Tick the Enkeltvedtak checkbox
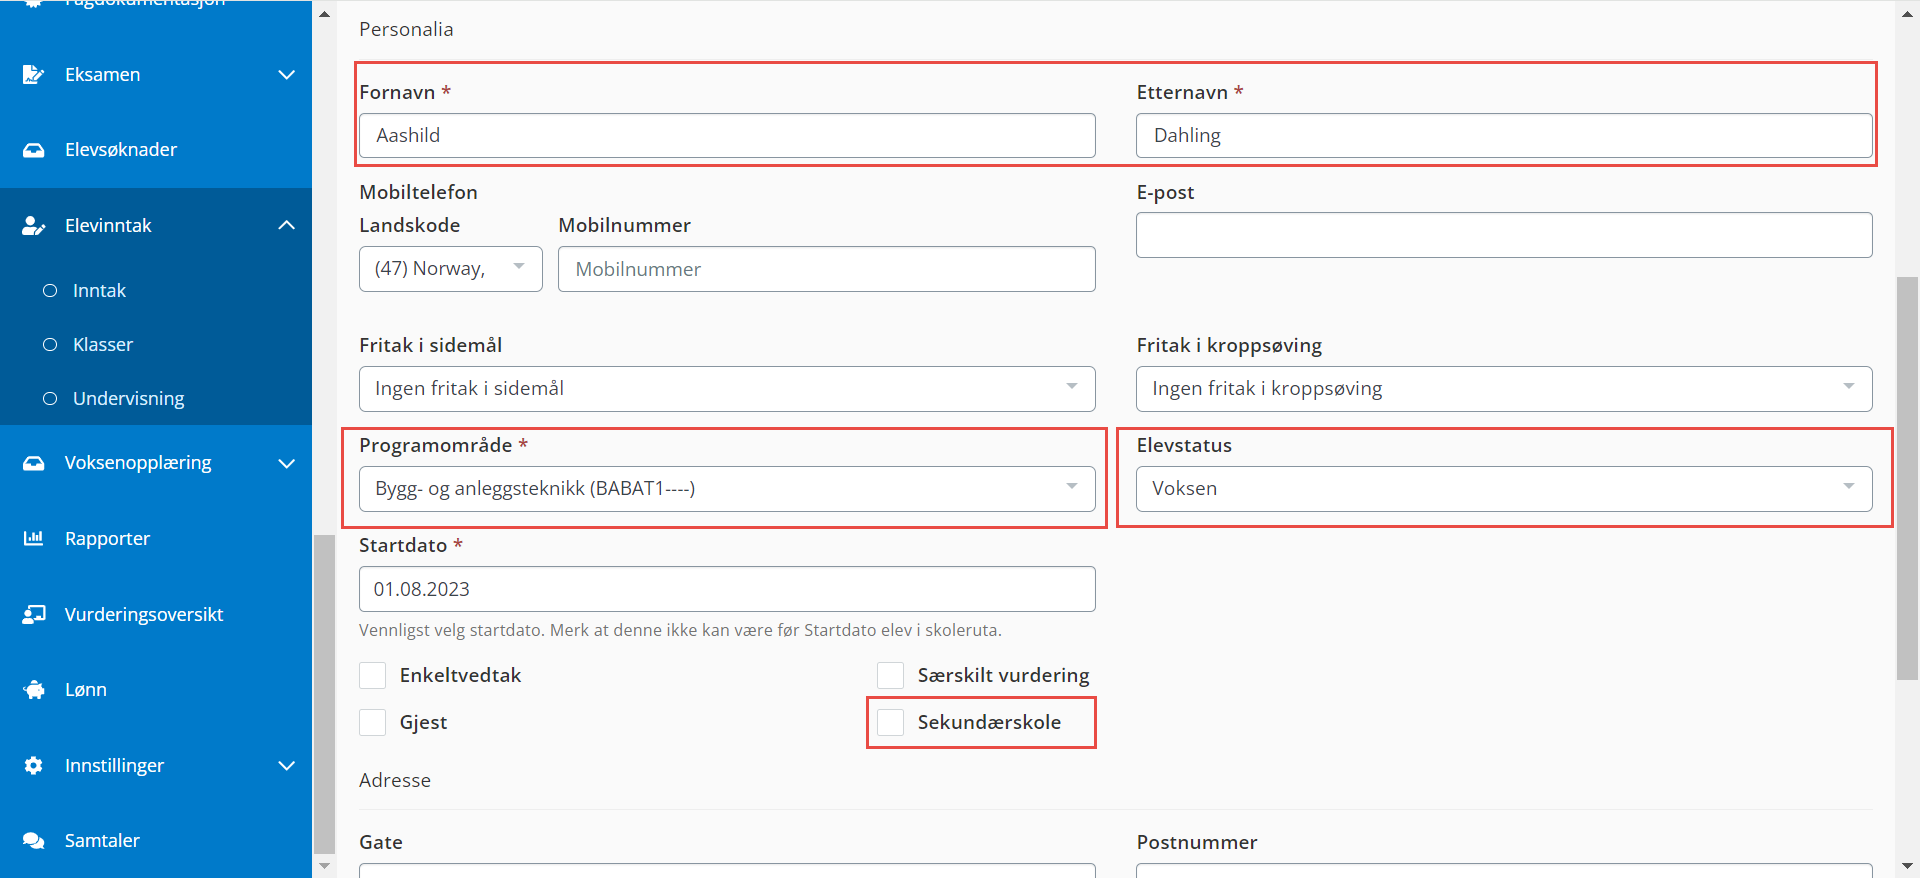 pyautogui.click(x=373, y=676)
